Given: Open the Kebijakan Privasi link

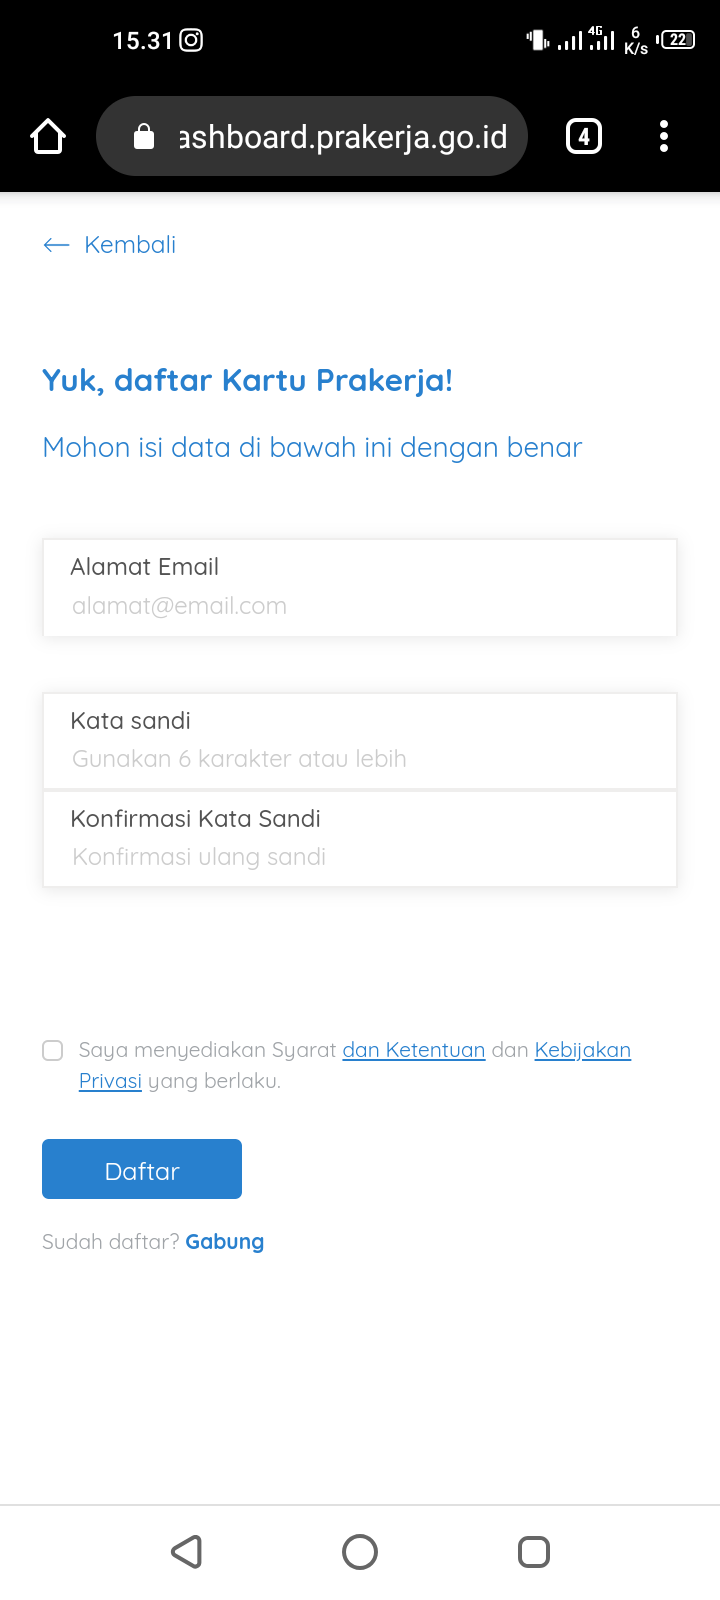Looking at the screenshot, I should pyautogui.click(x=583, y=1050).
